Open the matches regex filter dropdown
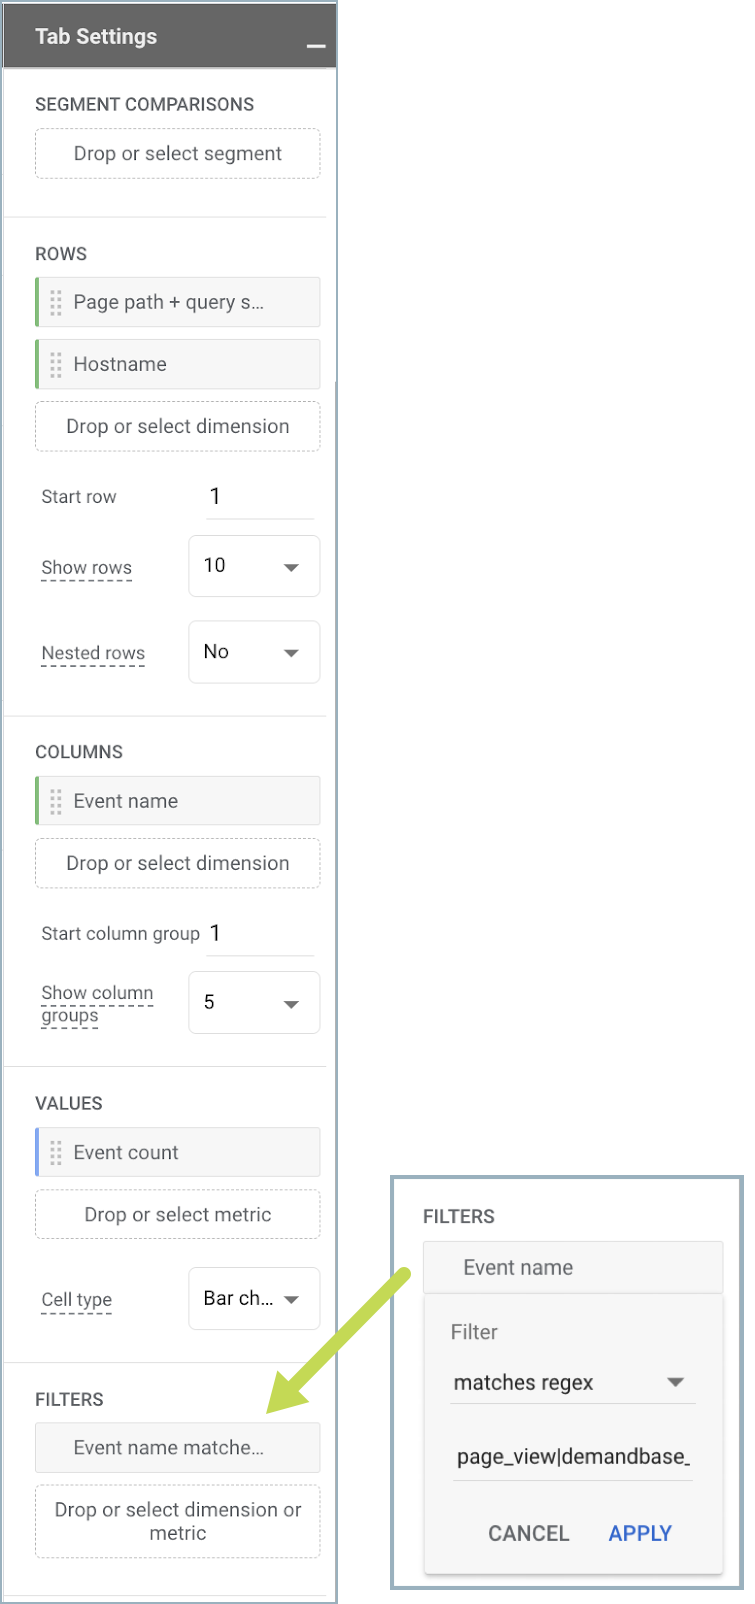This screenshot has height=1604, width=755. coord(572,1383)
